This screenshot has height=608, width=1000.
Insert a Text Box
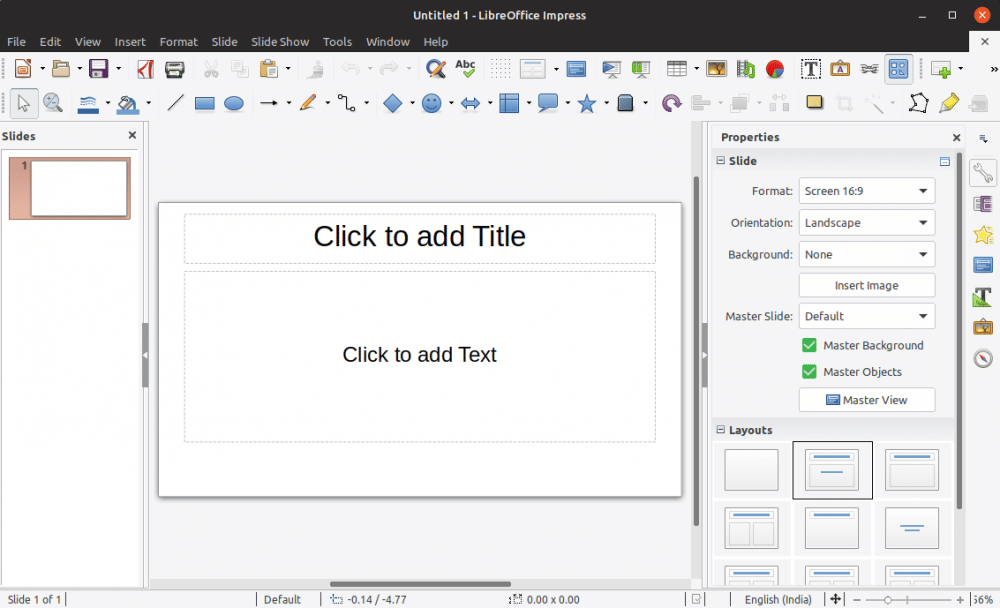pos(811,68)
